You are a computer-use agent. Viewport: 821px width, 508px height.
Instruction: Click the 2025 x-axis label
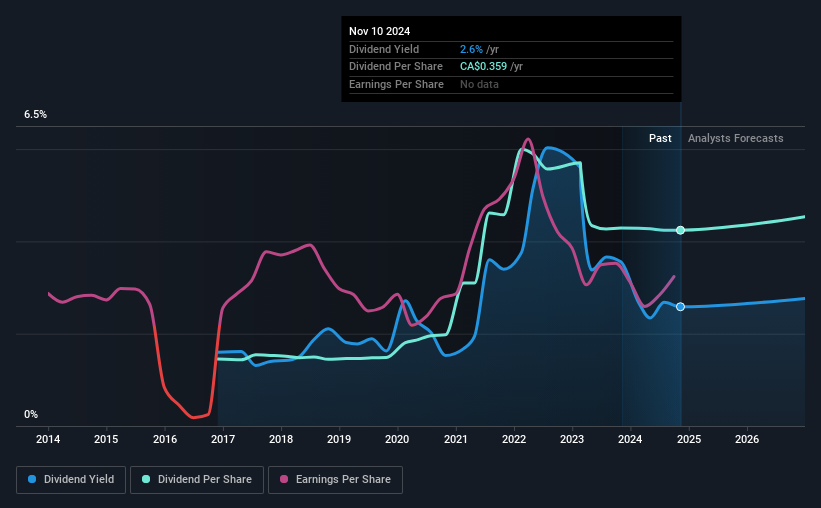coord(689,439)
